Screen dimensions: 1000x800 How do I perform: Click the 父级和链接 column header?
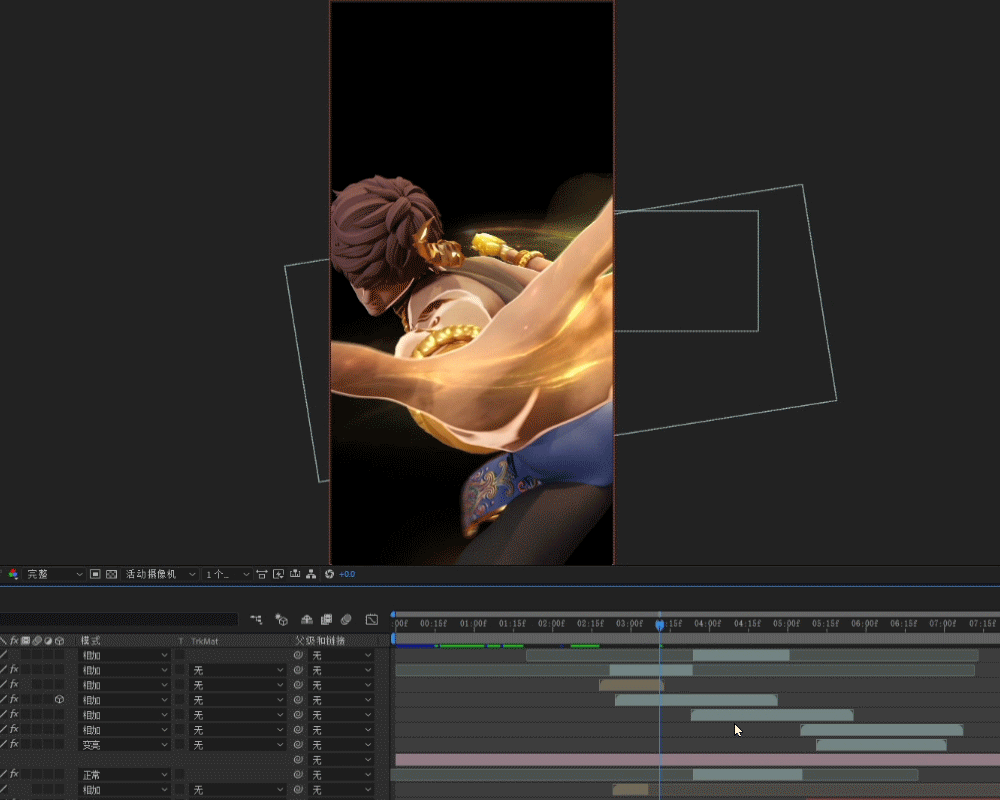point(320,641)
